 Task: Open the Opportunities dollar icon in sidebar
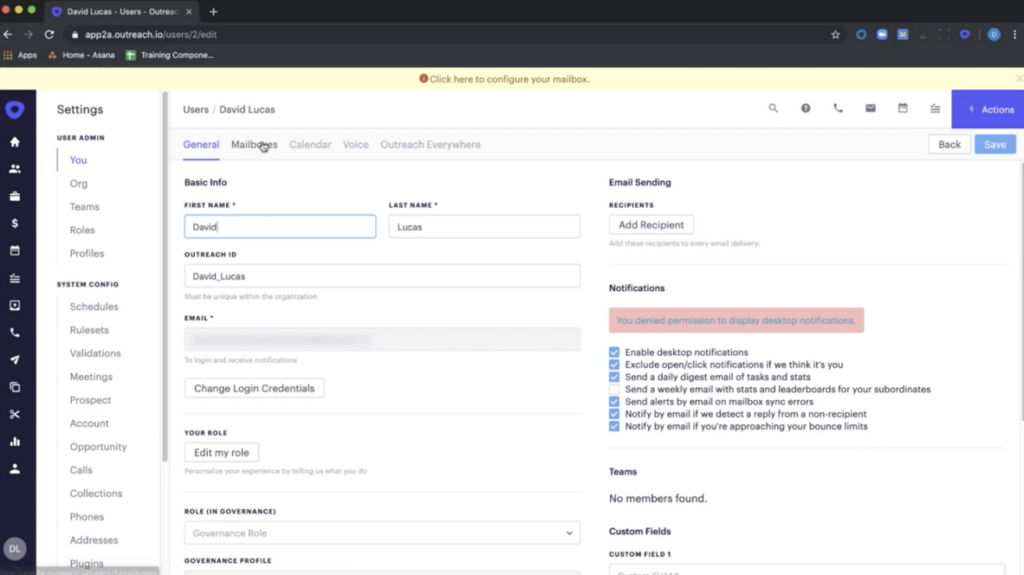[x=14, y=223]
